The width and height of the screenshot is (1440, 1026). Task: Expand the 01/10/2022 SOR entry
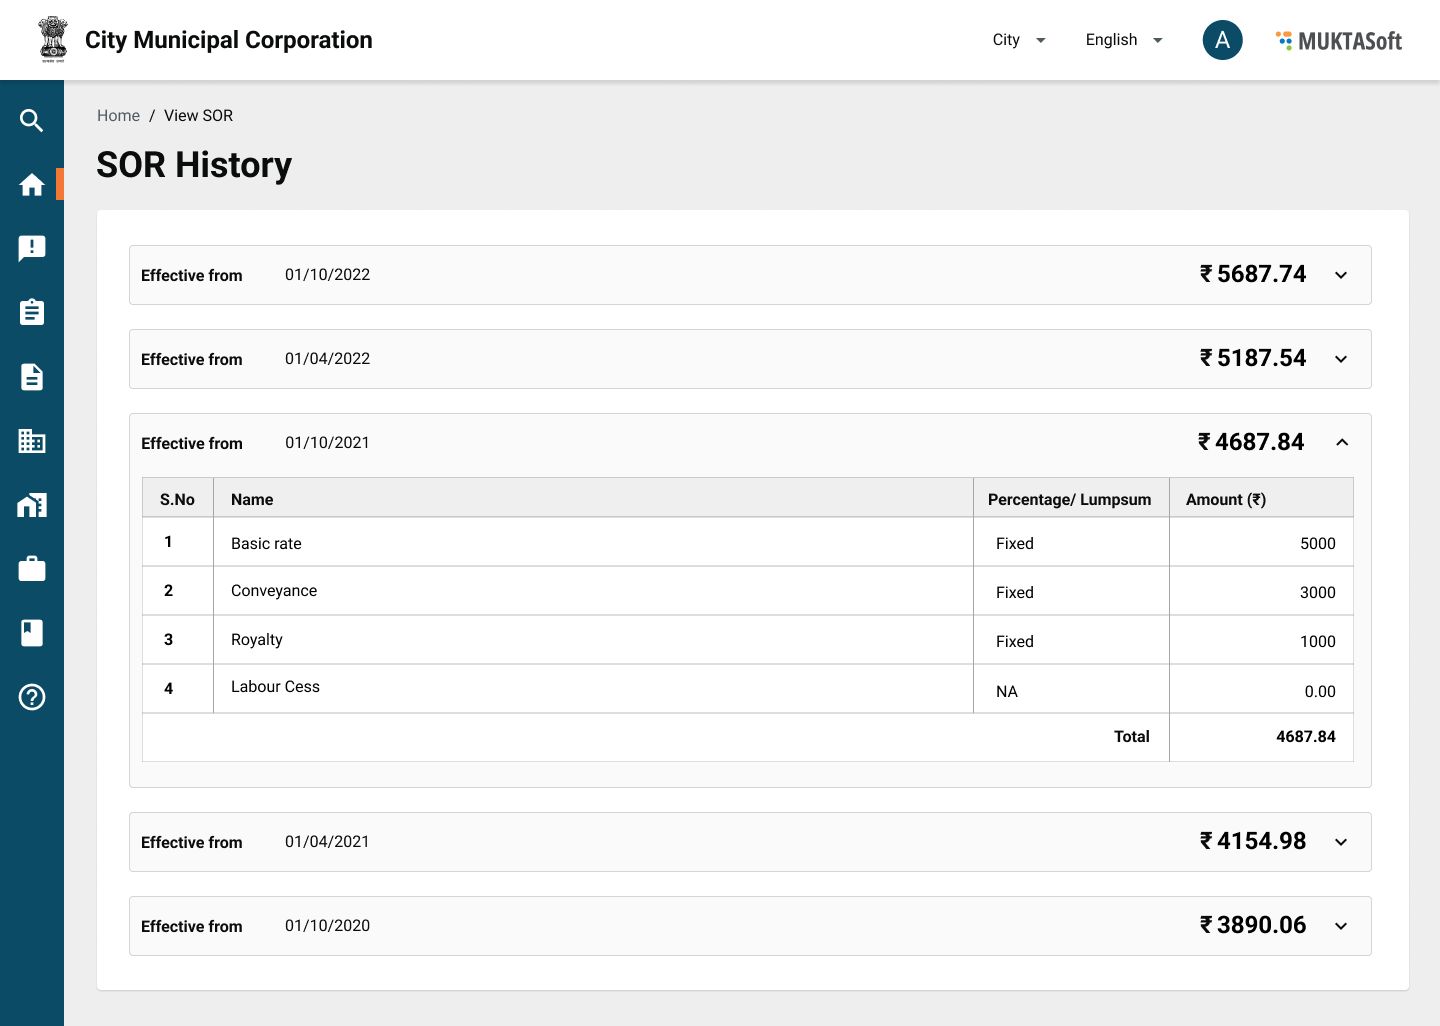[1341, 275]
